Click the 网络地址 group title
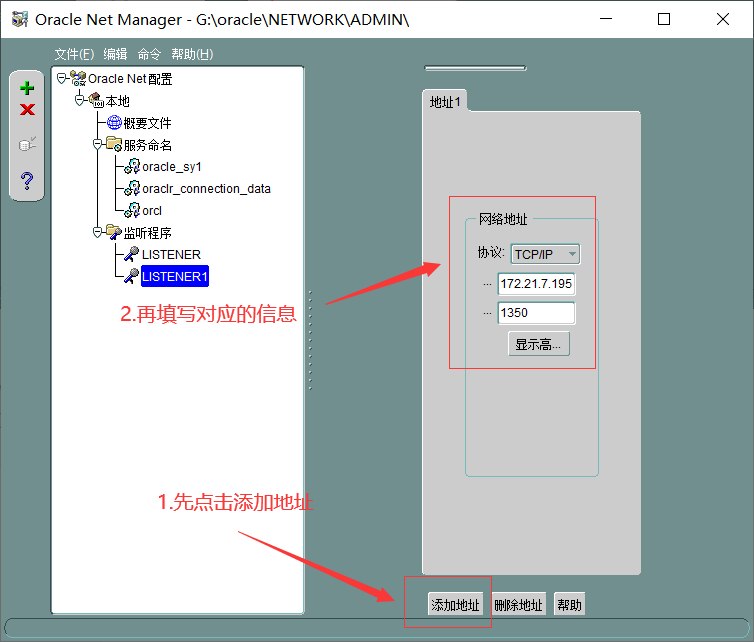This screenshot has width=754, height=642. [x=503, y=219]
